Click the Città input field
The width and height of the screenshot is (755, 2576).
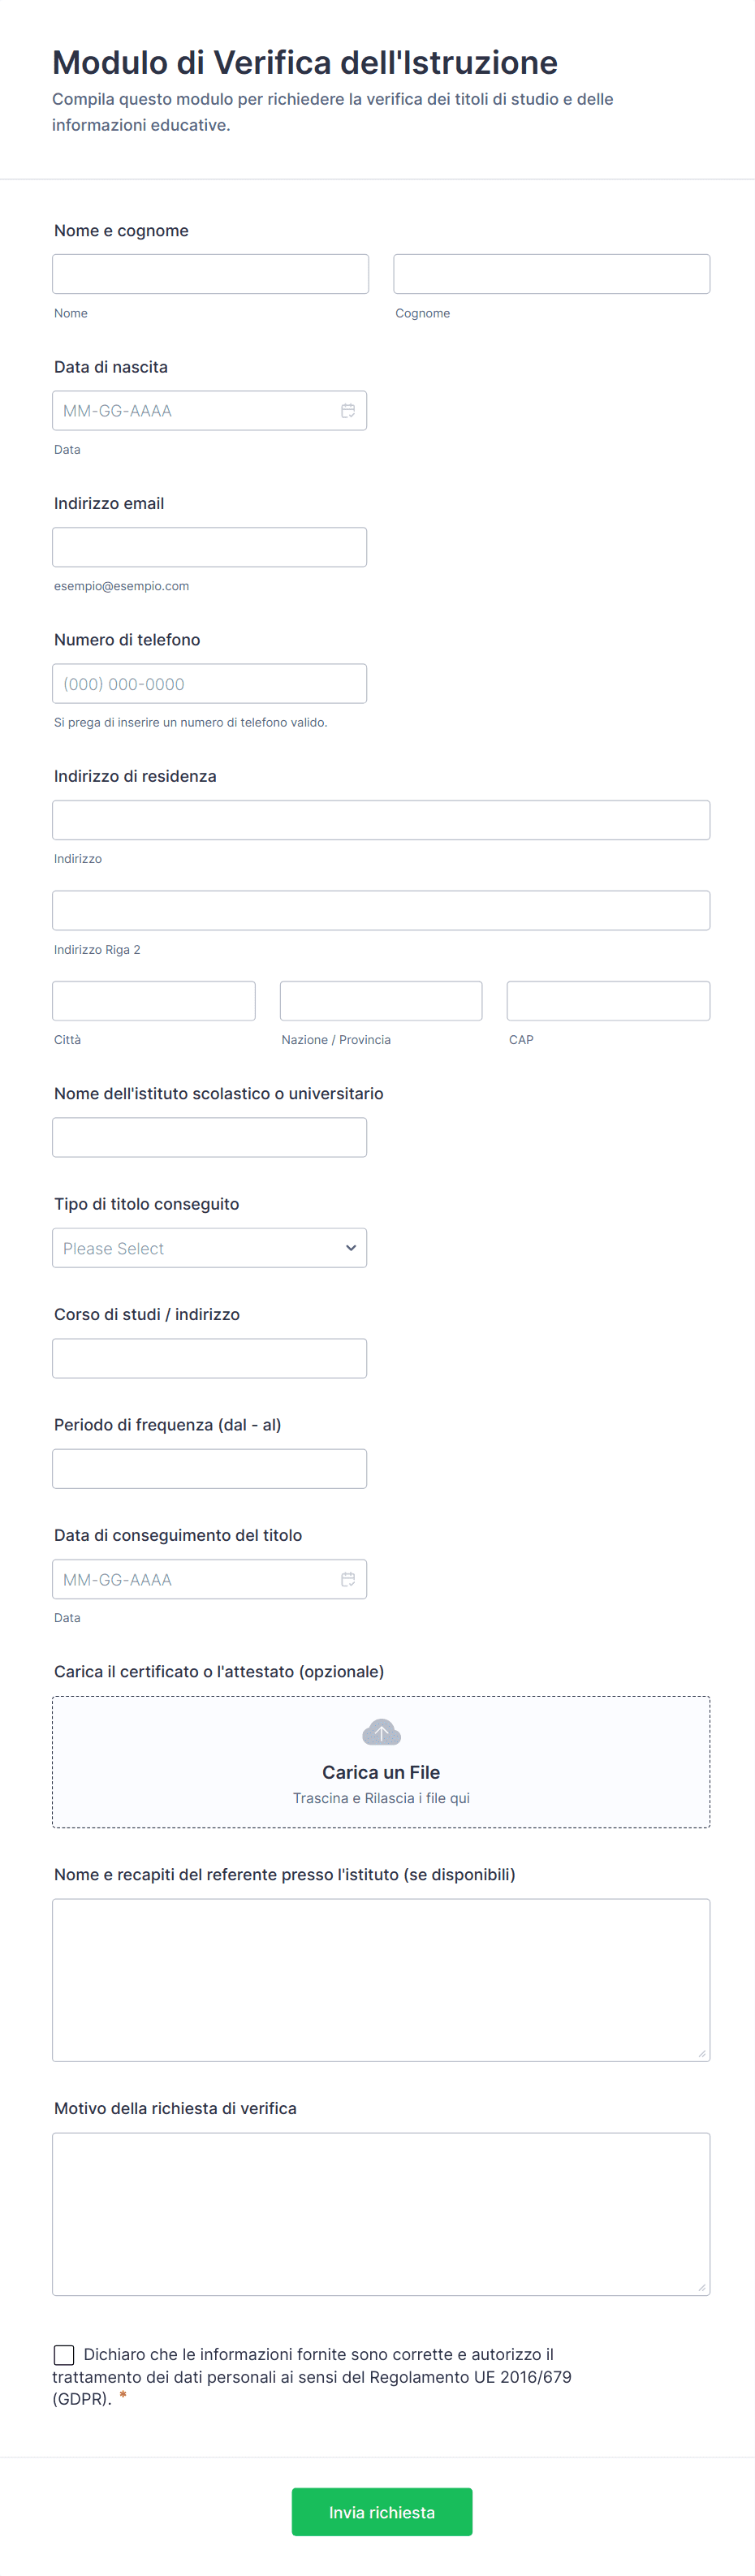pyautogui.click(x=154, y=1001)
